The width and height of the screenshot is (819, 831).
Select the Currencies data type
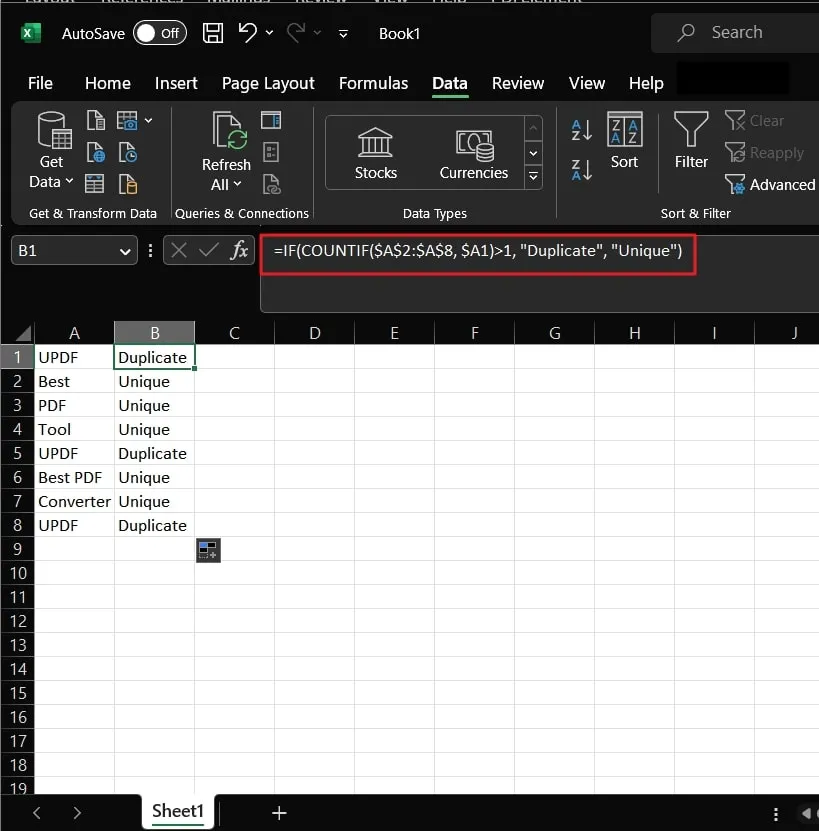473,153
